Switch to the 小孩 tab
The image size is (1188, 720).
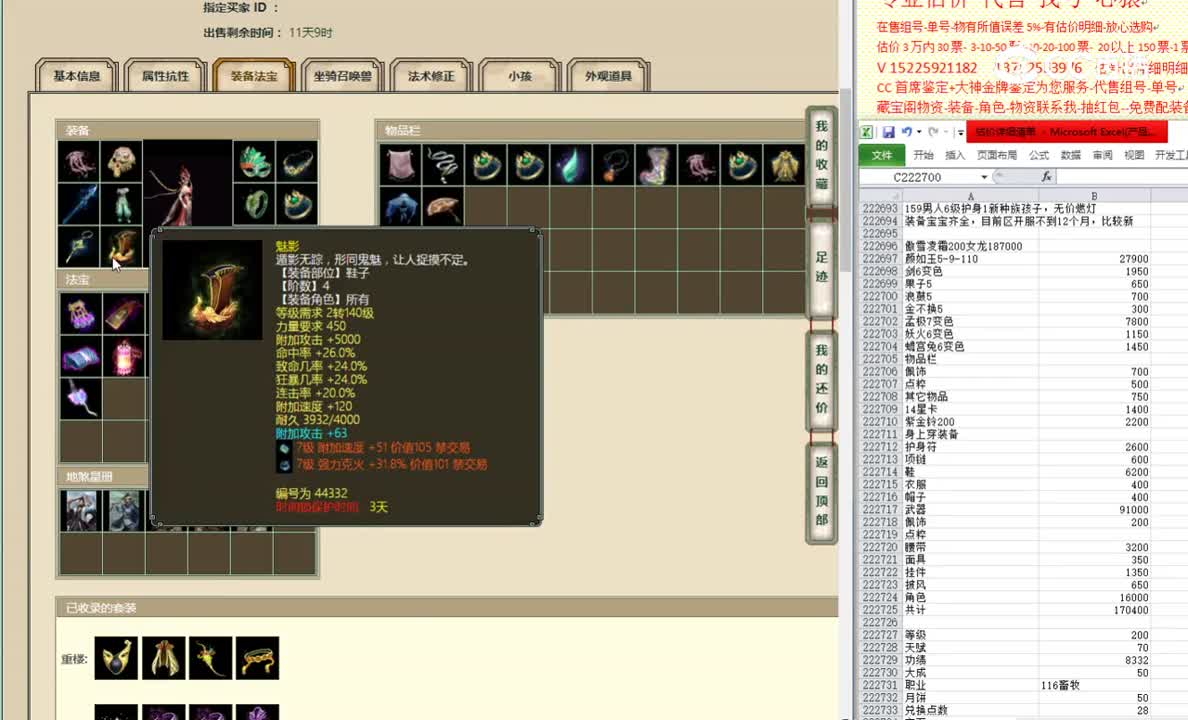520,76
